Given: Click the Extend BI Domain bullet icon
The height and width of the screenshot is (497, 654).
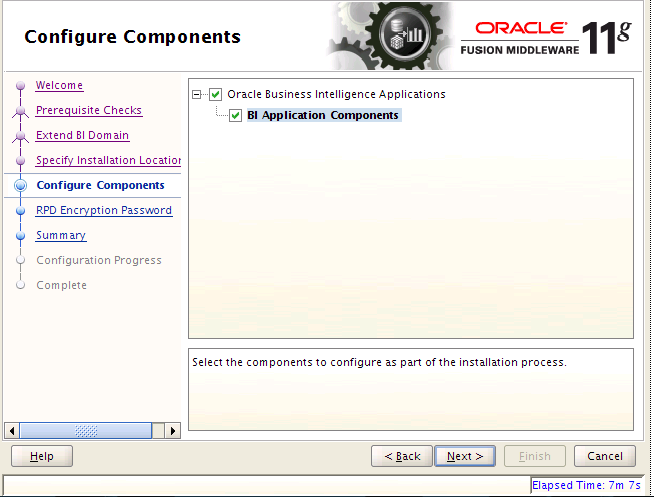Looking at the screenshot, I should pyautogui.click(x=20, y=136).
